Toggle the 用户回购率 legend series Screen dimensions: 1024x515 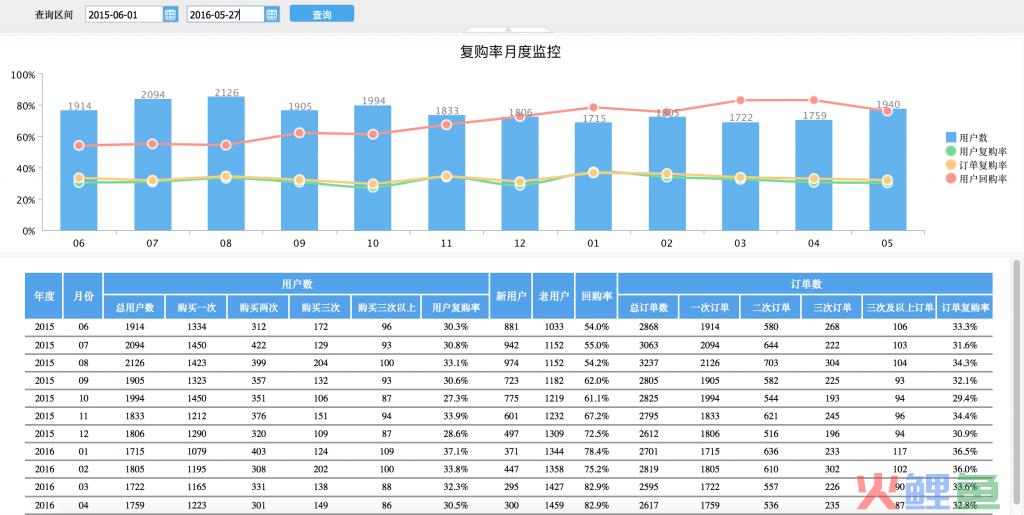976,179
